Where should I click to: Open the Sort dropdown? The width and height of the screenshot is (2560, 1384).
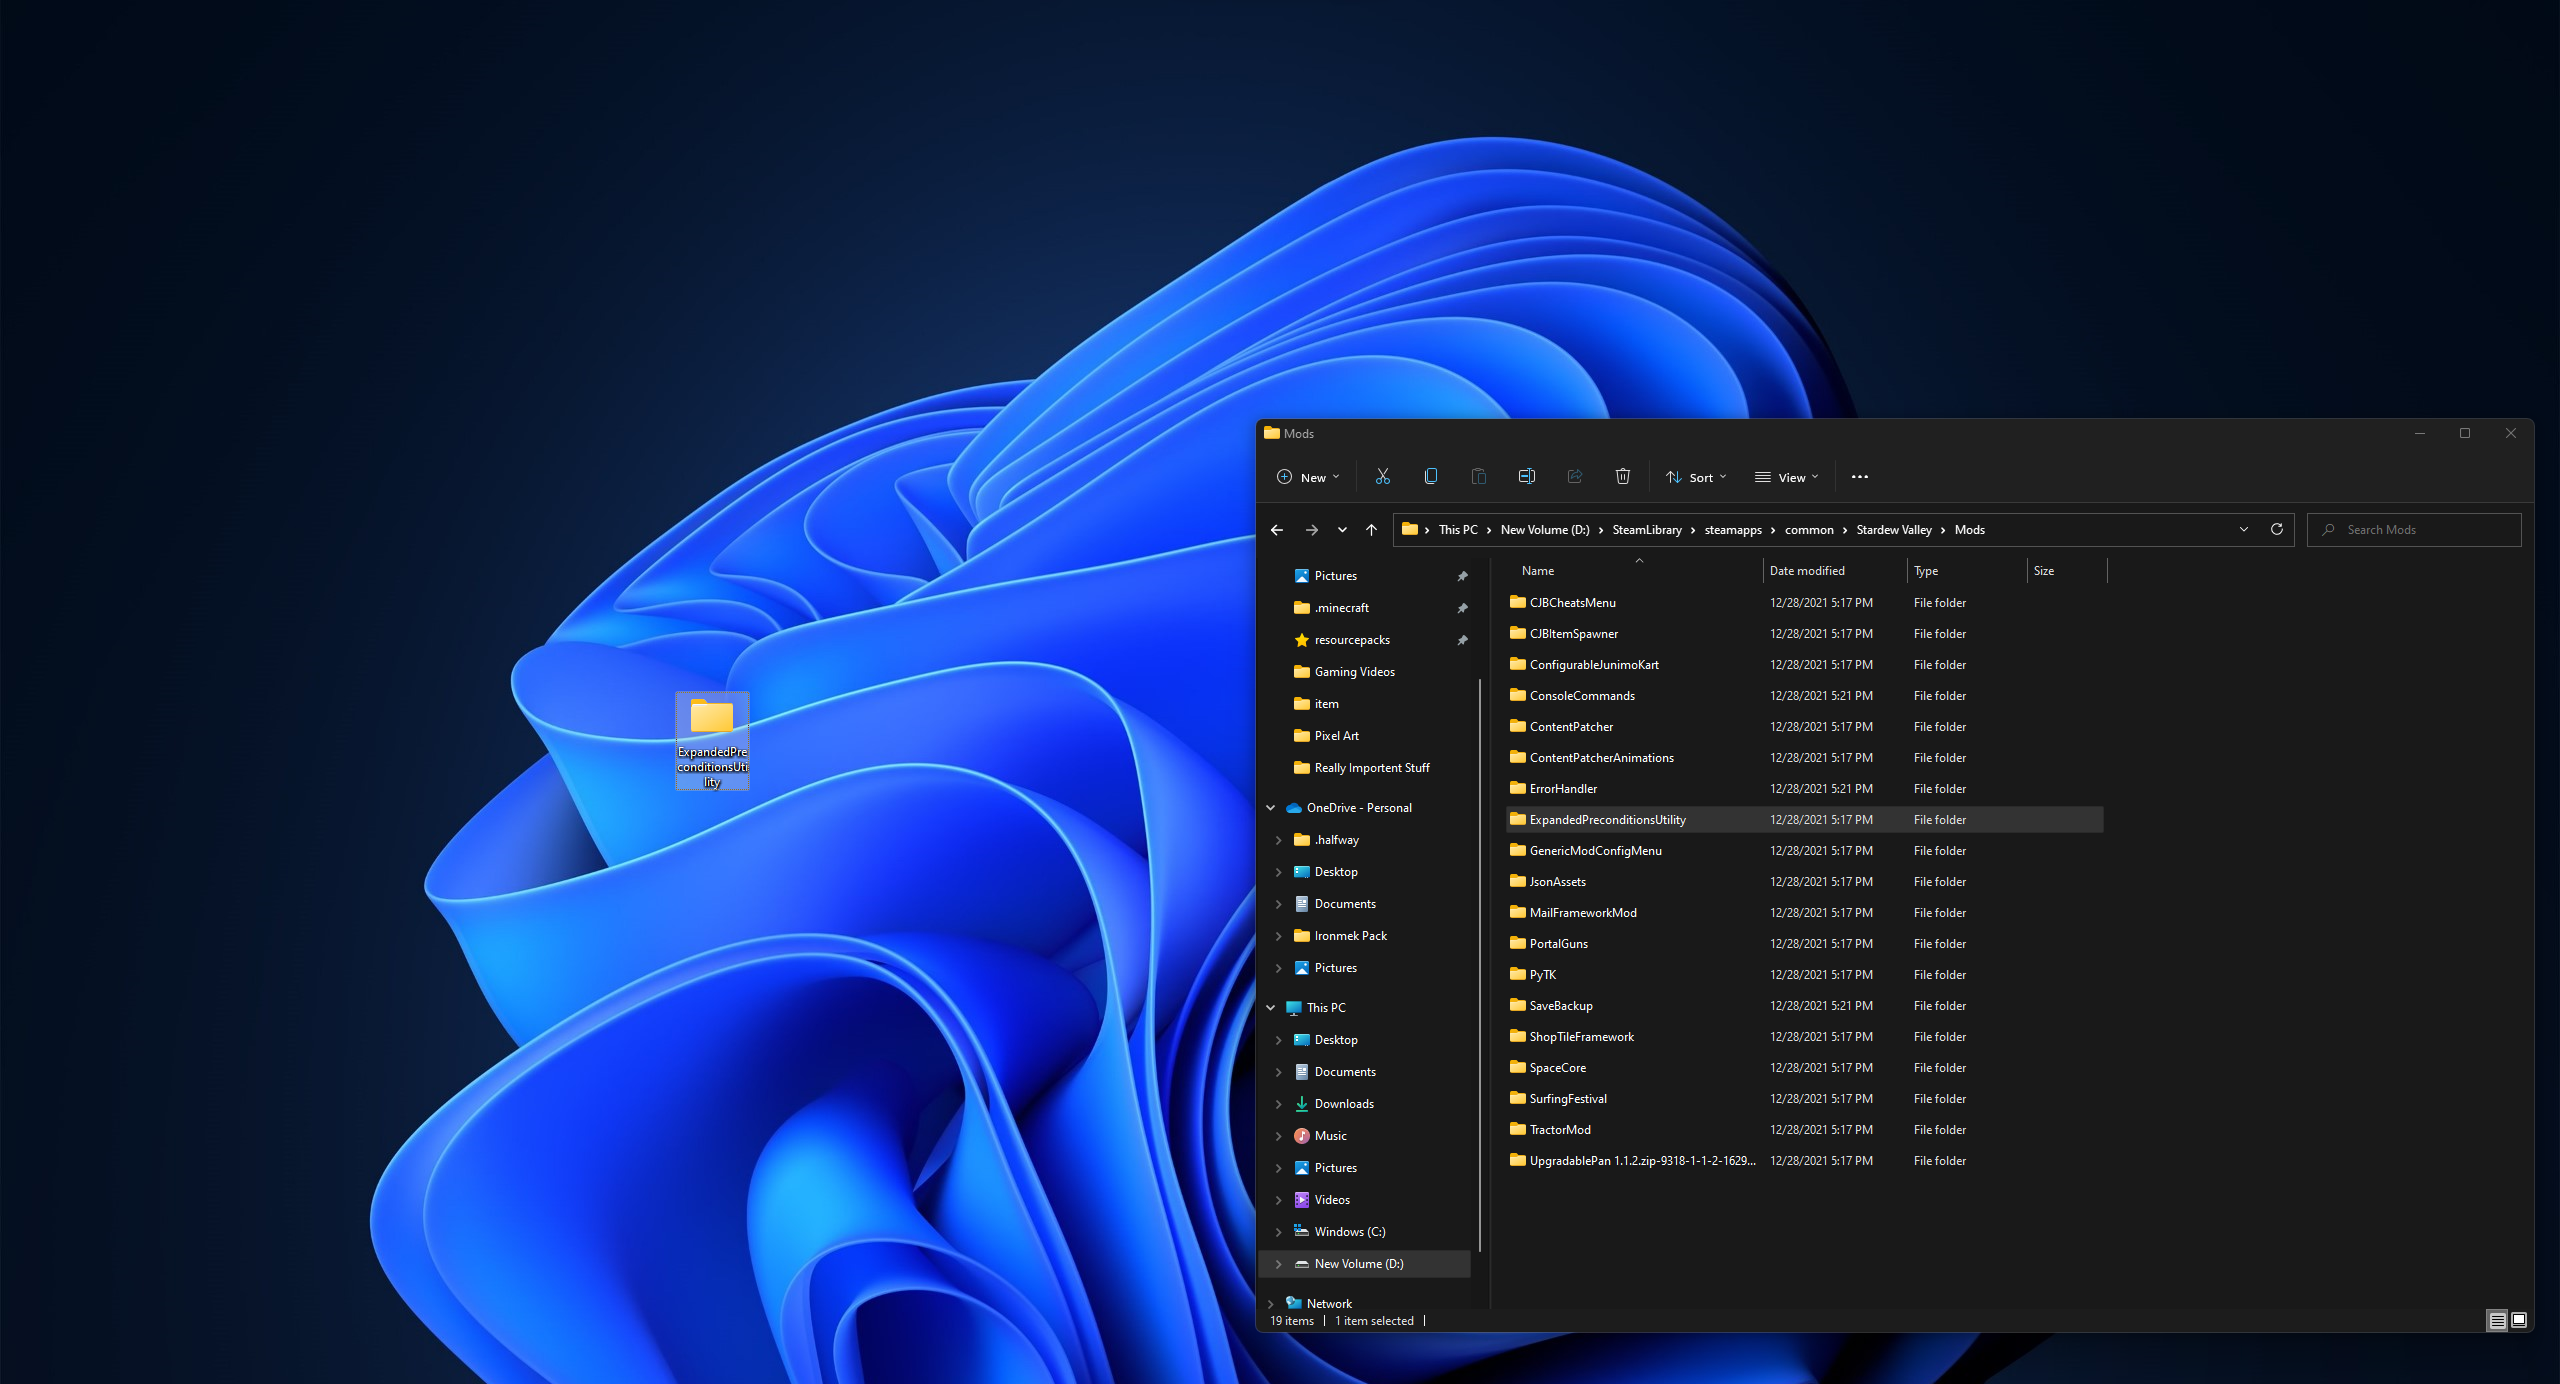(x=1696, y=477)
